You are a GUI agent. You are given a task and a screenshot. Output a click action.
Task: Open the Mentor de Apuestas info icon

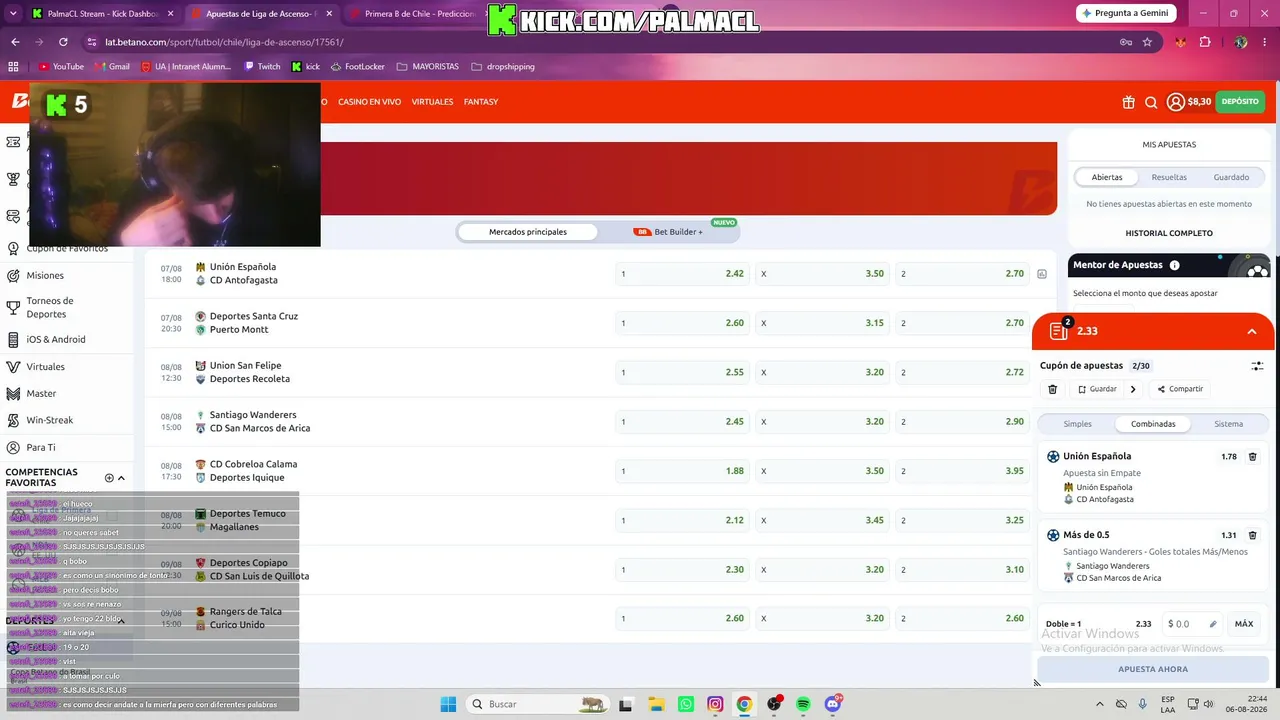click(1174, 265)
